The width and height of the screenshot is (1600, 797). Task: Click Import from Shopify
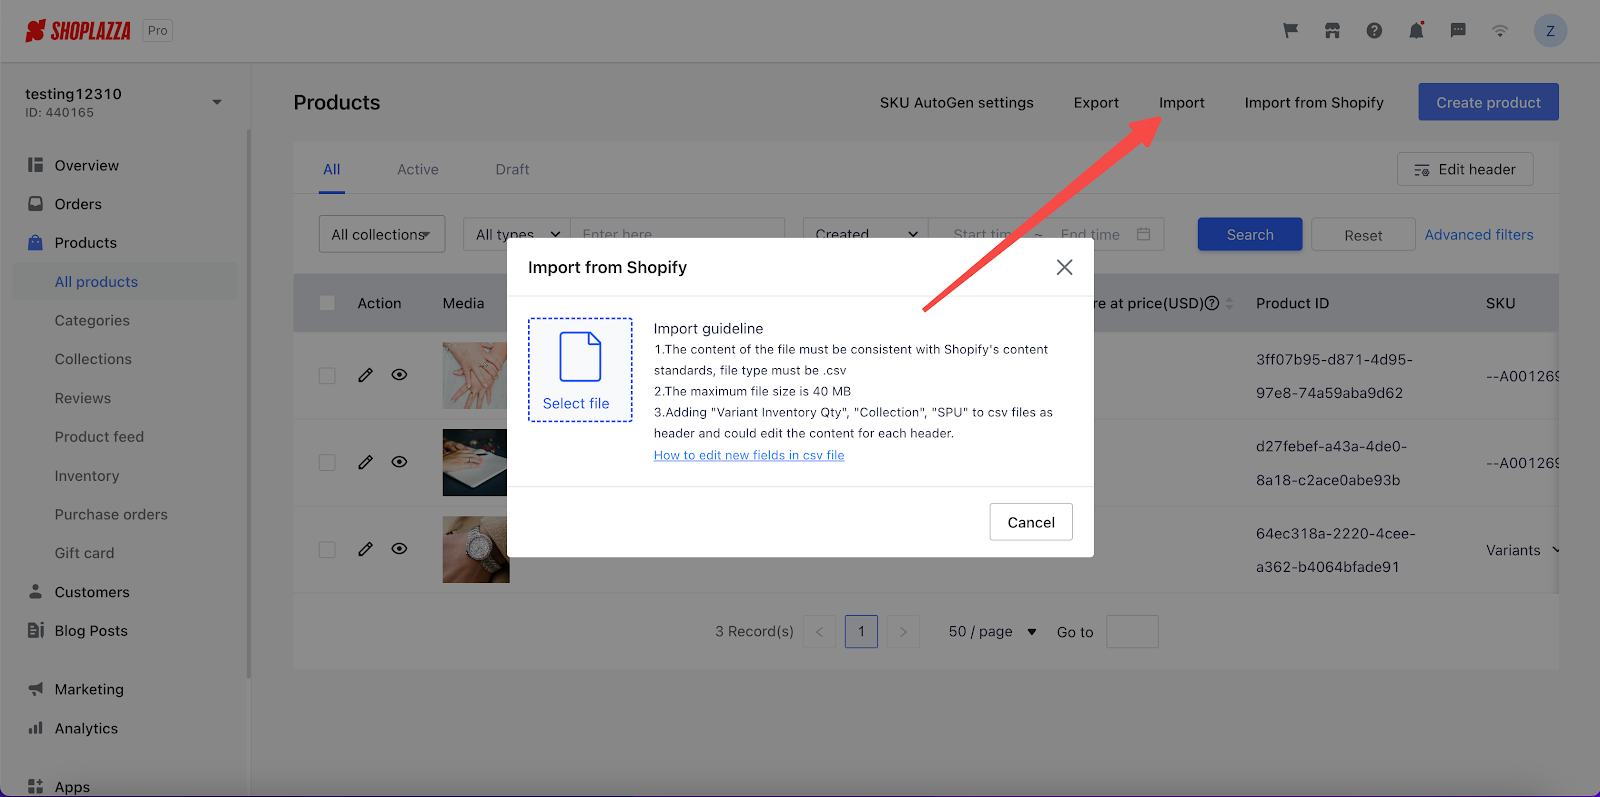tap(1314, 102)
